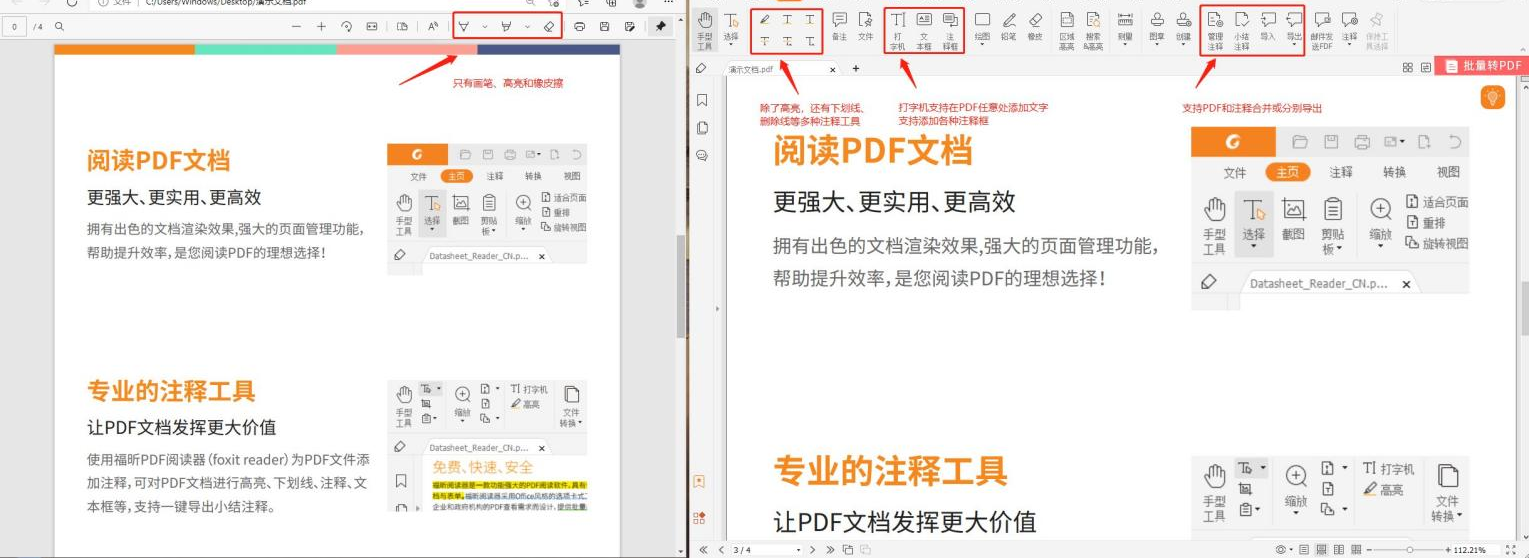1529x558 pixels.
Task: Click Read aloud icon in Edge toolbar
Action: [x=433, y=26]
